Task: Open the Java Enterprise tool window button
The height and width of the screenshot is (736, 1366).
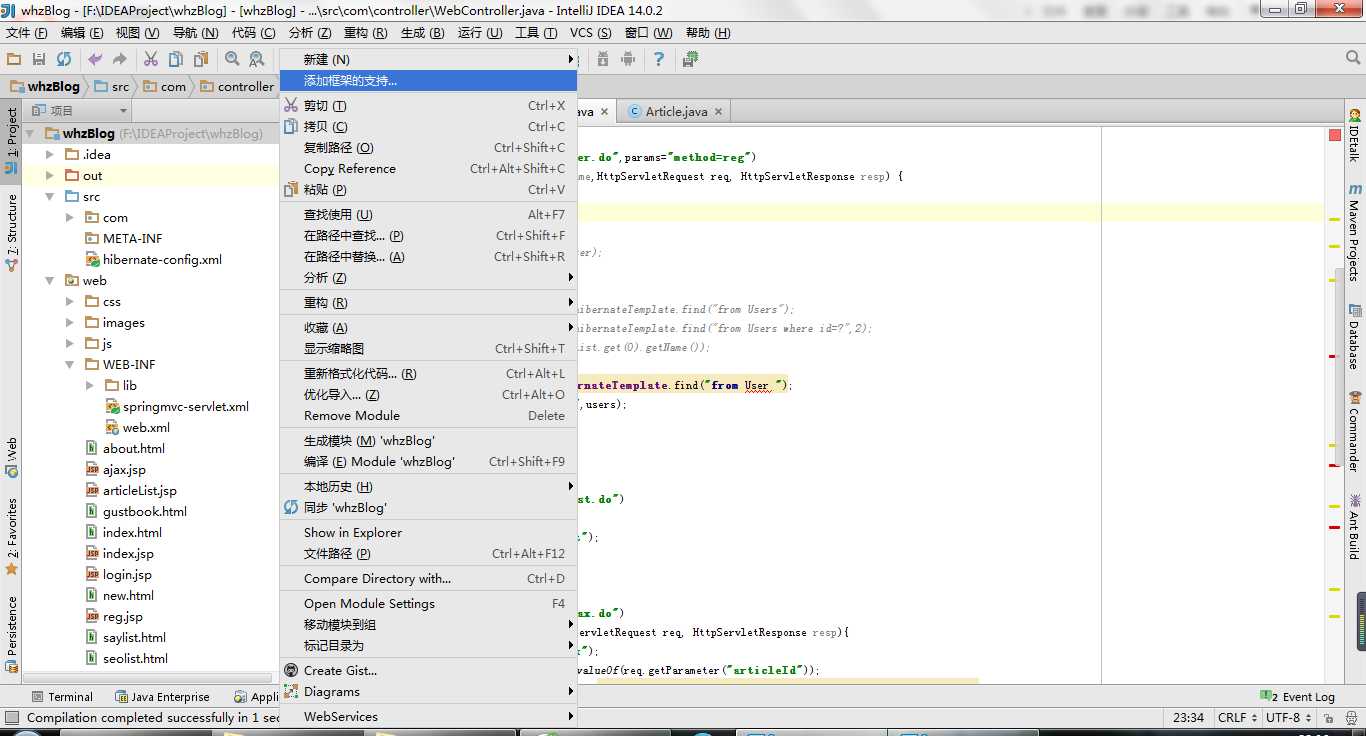Action: coord(162,697)
